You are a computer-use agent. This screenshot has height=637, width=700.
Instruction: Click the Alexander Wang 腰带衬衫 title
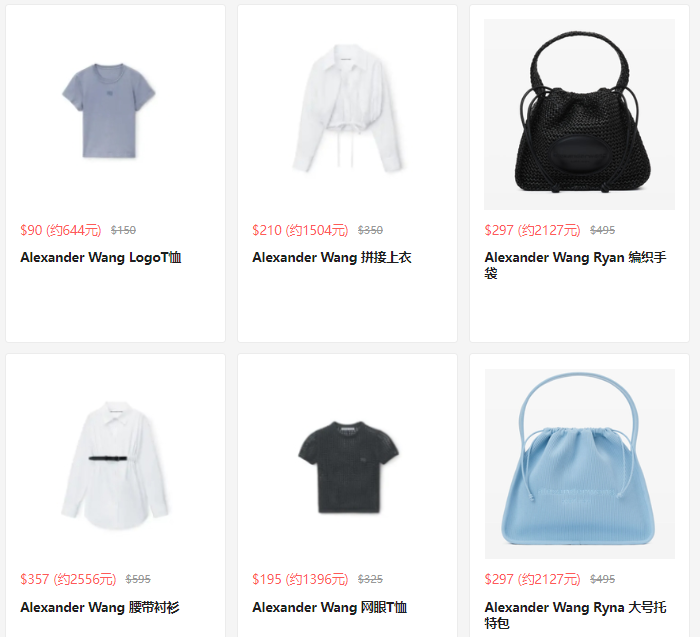tap(100, 607)
